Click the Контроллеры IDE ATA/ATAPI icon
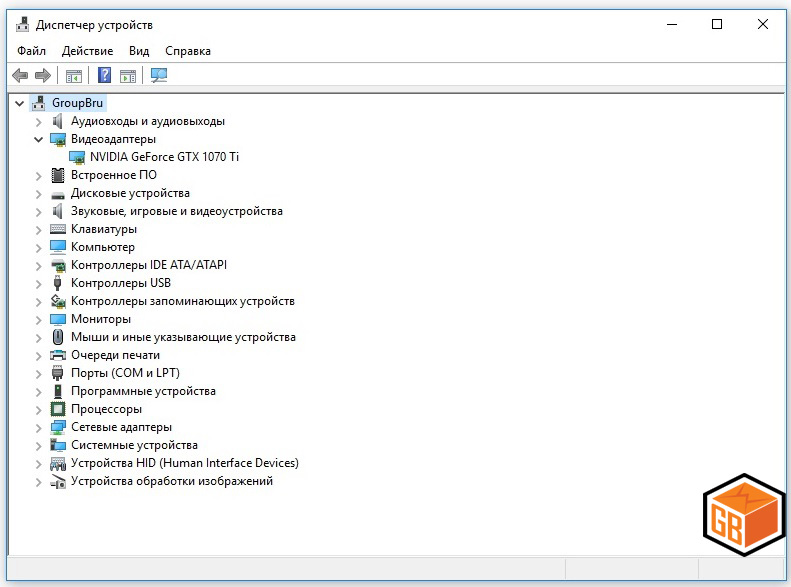The height and width of the screenshot is (587, 791). (x=58, y=265)
